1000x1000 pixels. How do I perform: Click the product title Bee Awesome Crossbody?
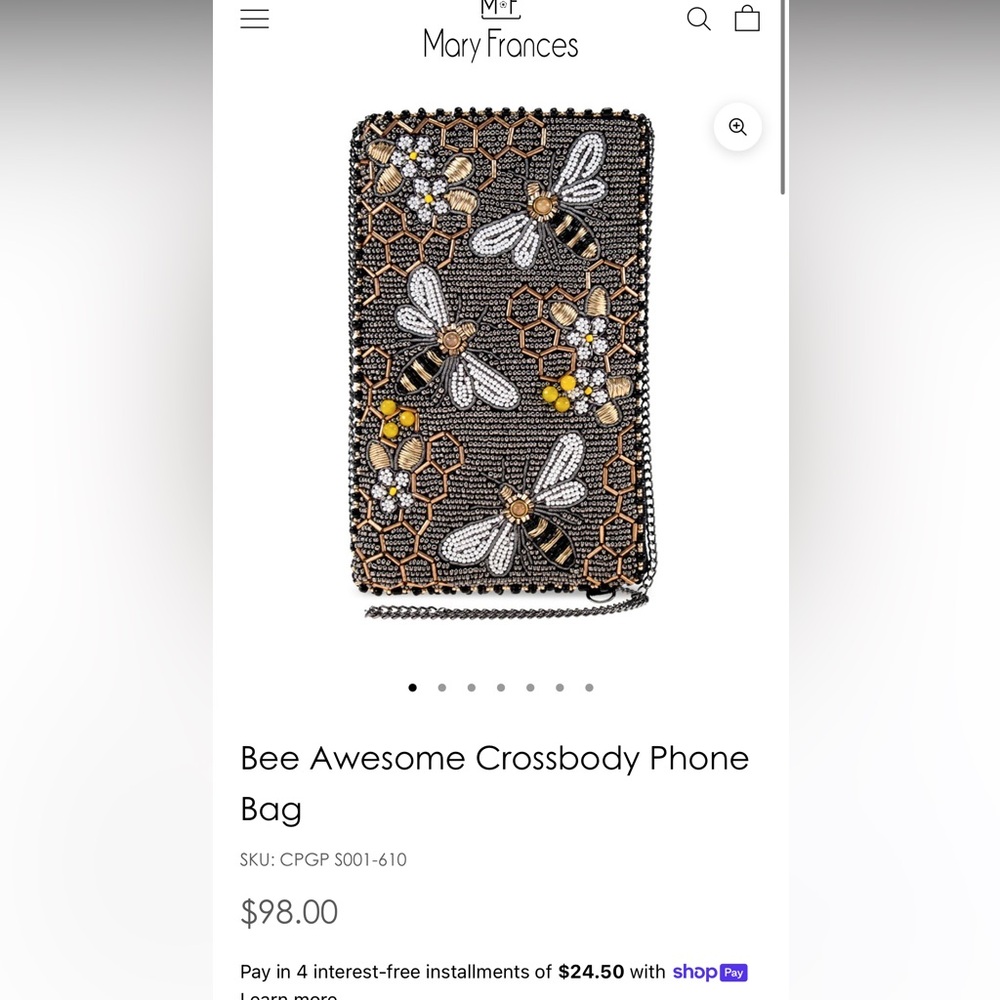click(x=494, y=783)
